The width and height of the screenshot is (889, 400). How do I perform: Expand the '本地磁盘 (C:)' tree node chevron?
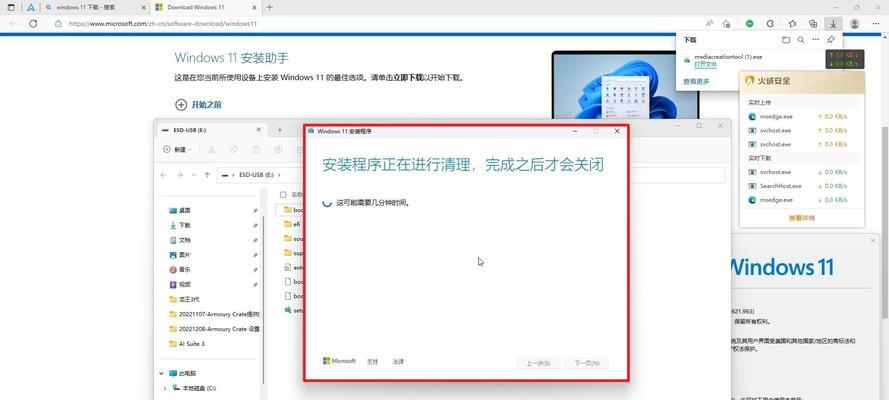(x=164, y=388)
